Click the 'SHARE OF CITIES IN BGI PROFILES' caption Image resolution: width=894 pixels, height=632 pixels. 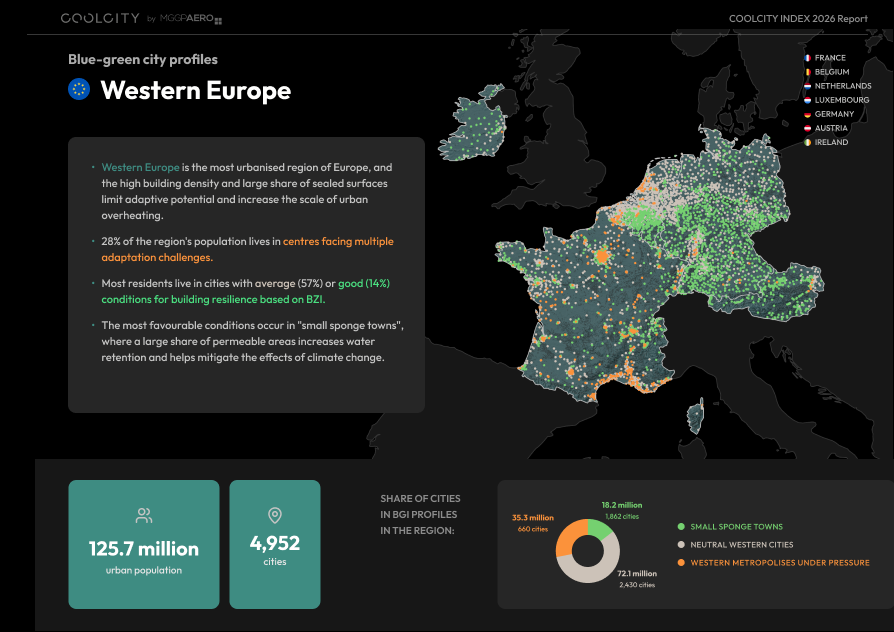(x=420, y=514)
